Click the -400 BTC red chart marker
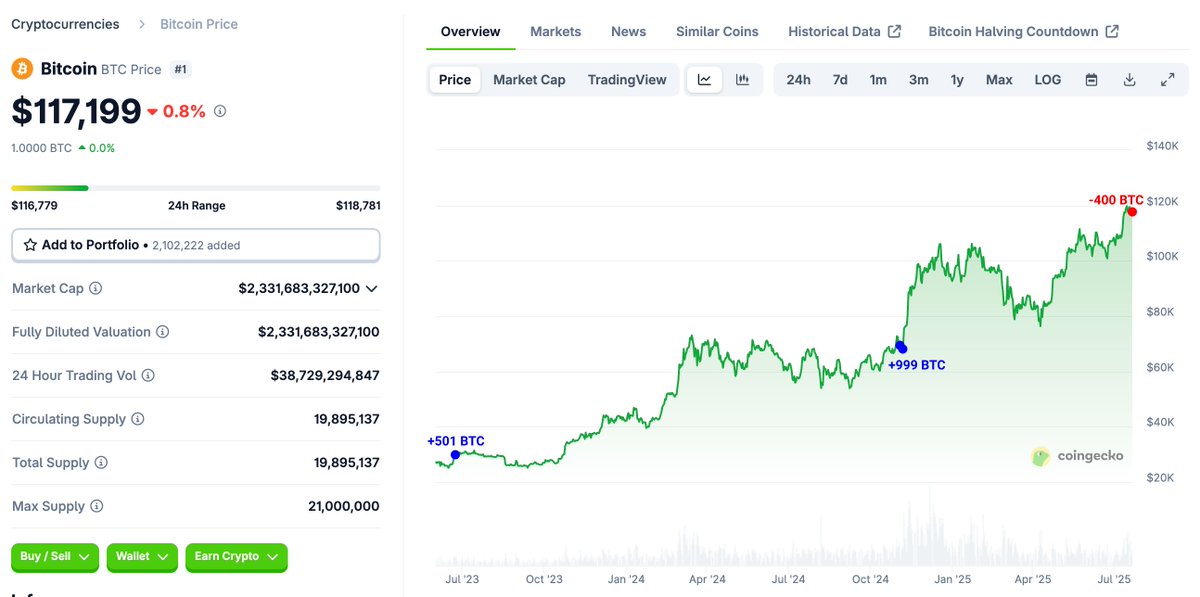 pyautogui.click(x=1132, y=212)
